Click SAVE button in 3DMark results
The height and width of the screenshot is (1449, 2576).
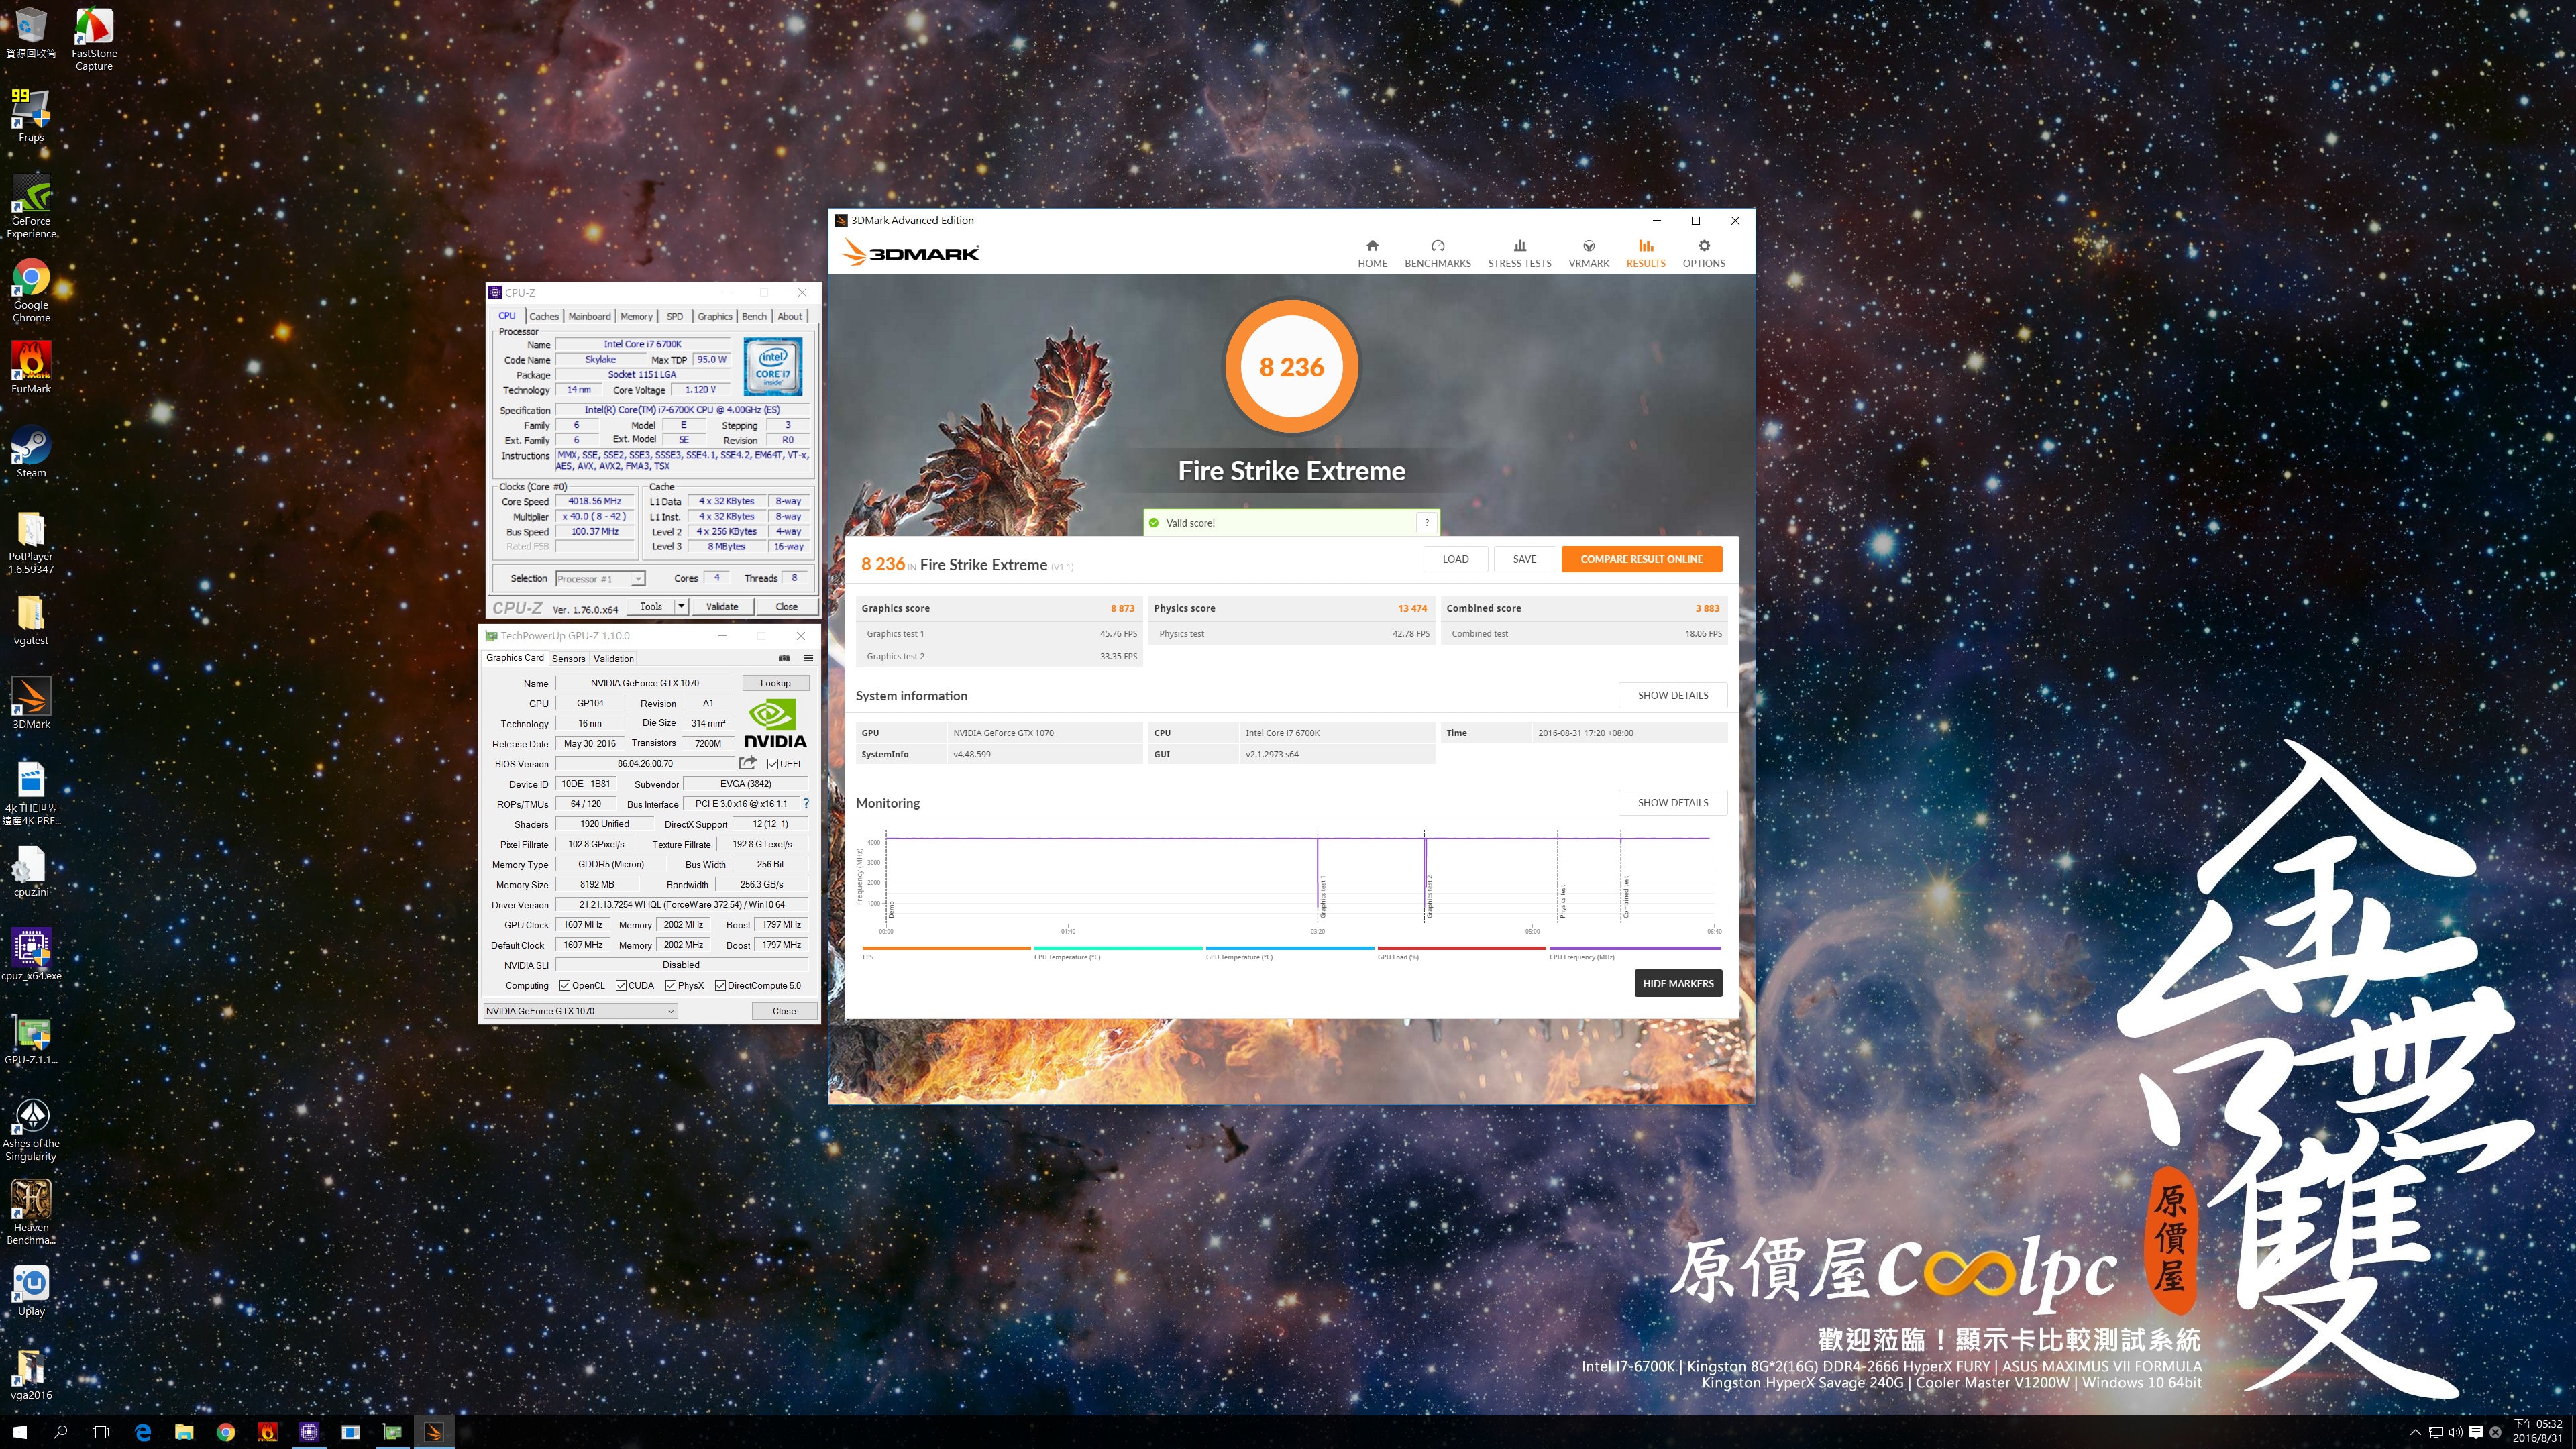point(1524,559)
